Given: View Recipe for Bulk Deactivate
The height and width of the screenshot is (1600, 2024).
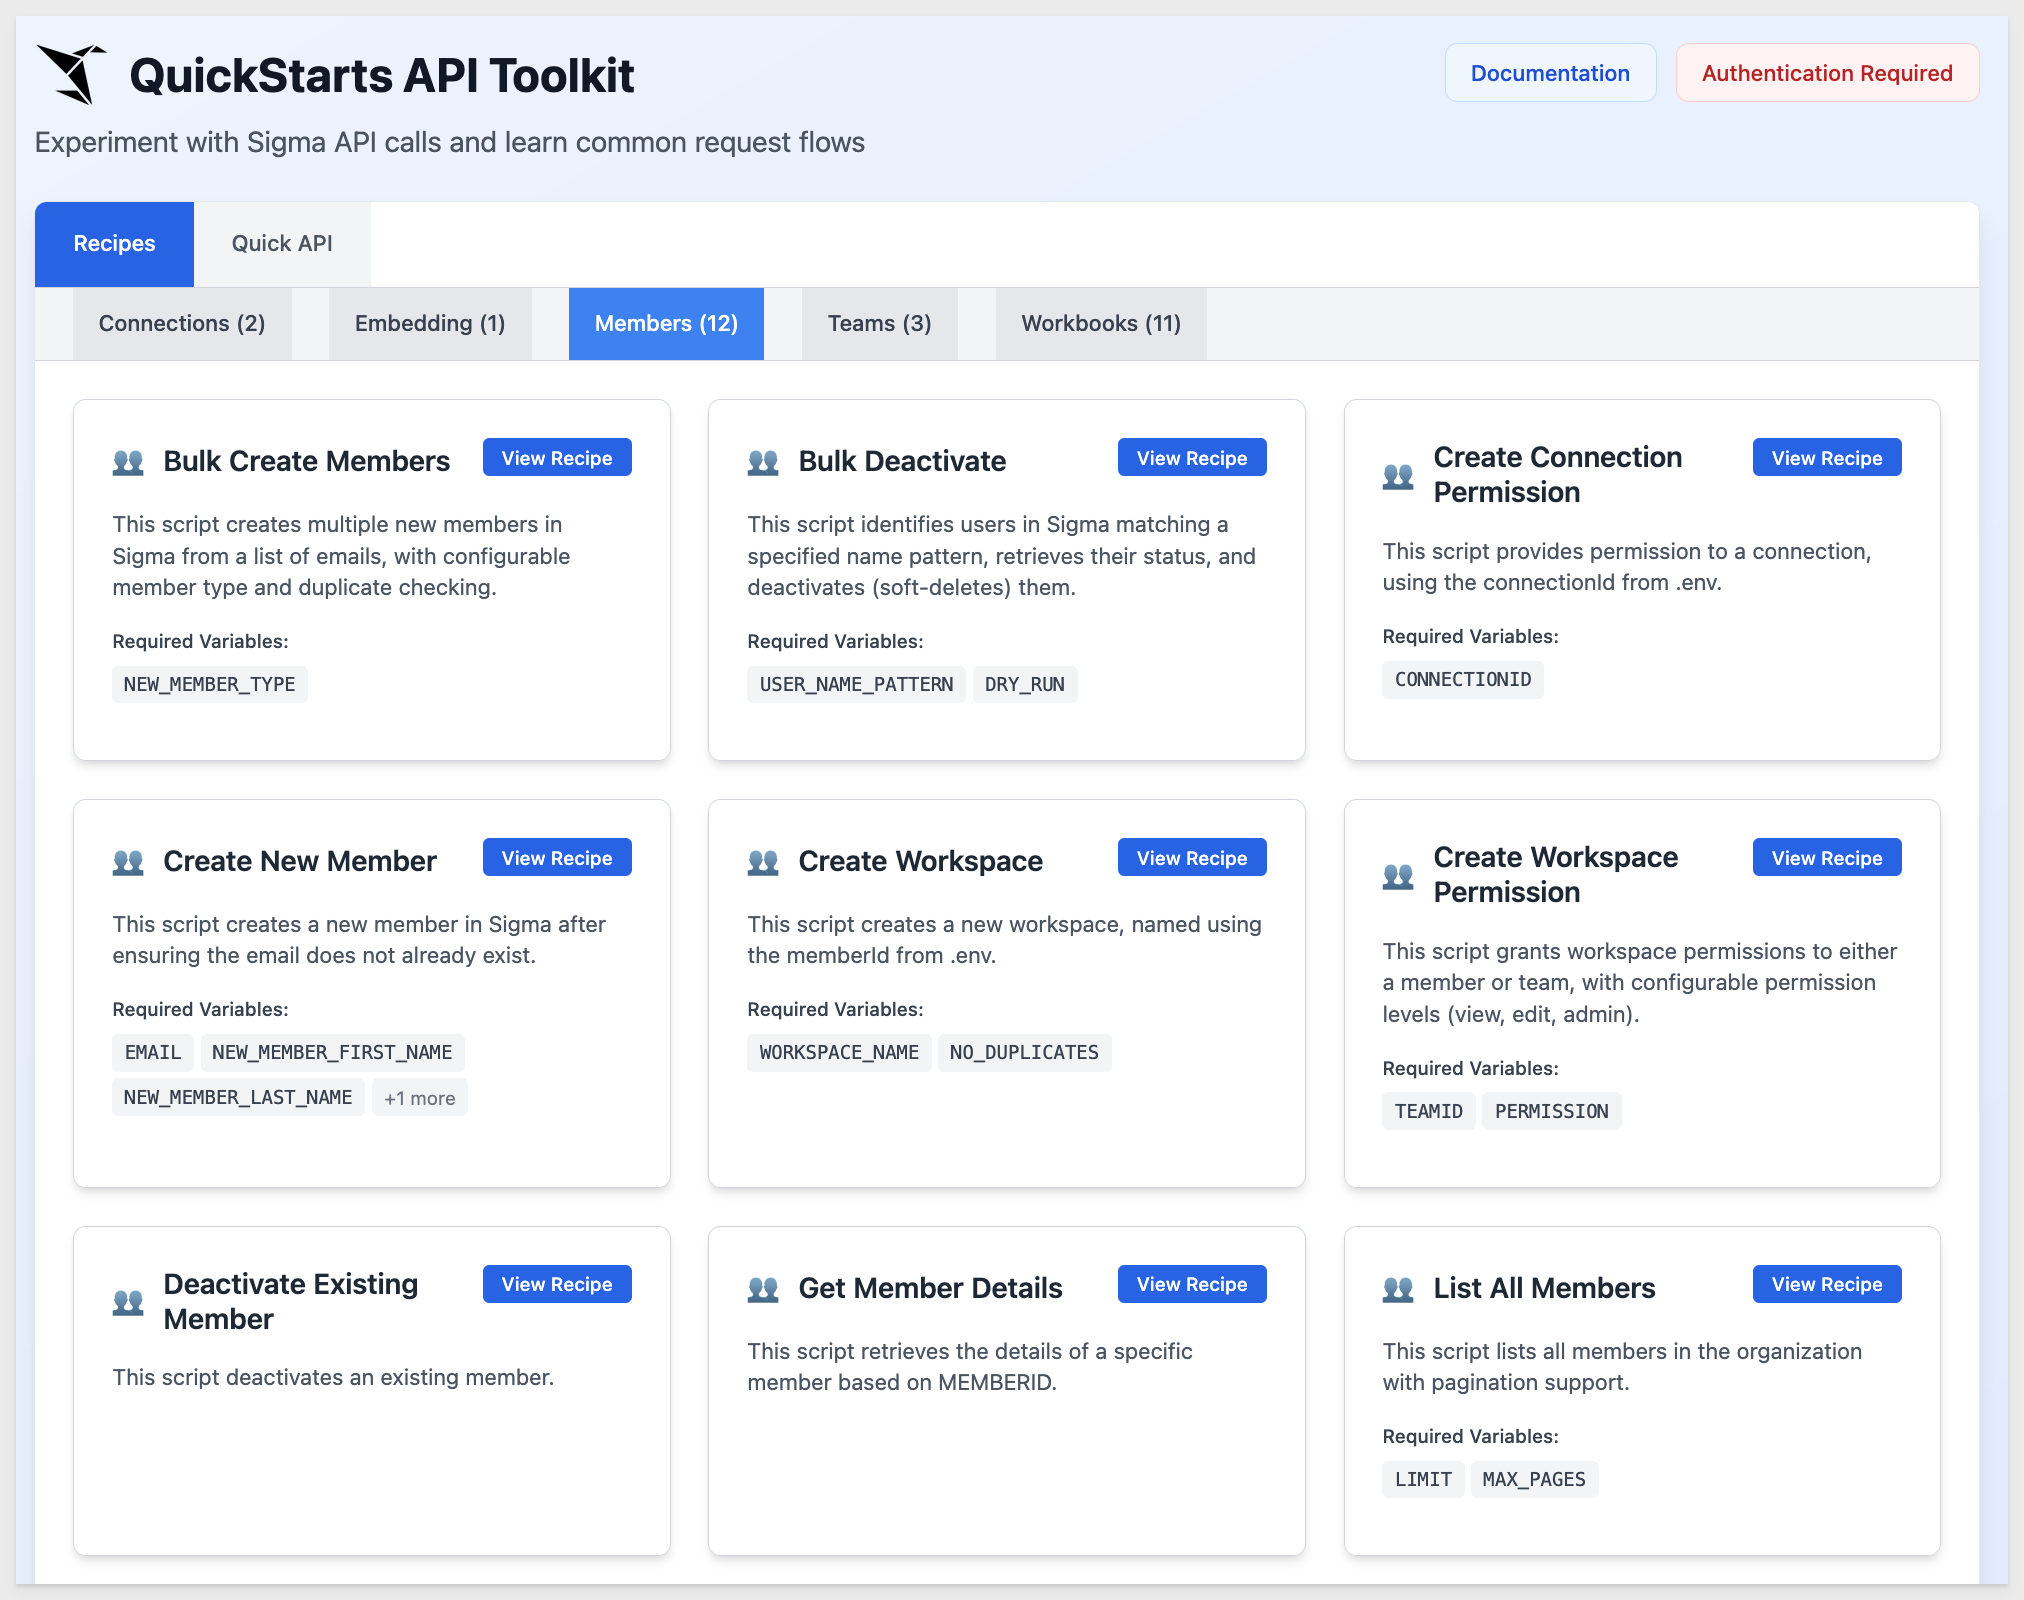Looking at the screenshot, I should (x=1192, y=458).
